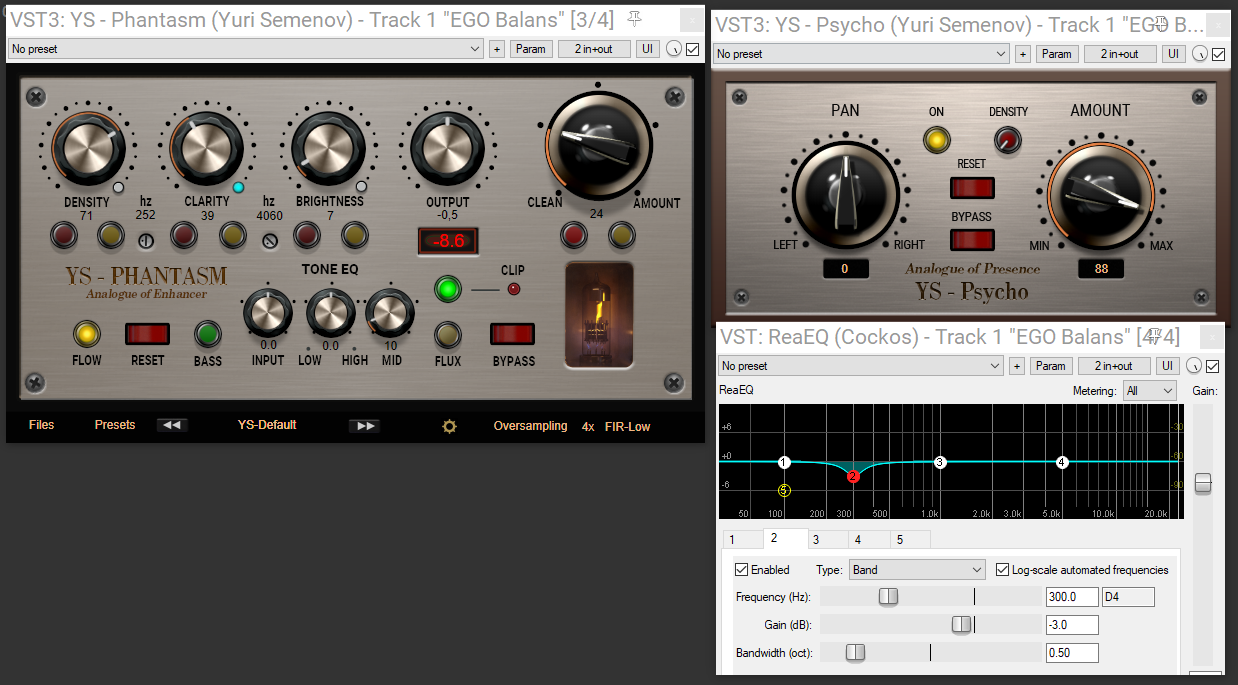Select band point 3 in ReaEQ graph
Viewport: 1238px width, 685px height.
(x=940, y=462)
